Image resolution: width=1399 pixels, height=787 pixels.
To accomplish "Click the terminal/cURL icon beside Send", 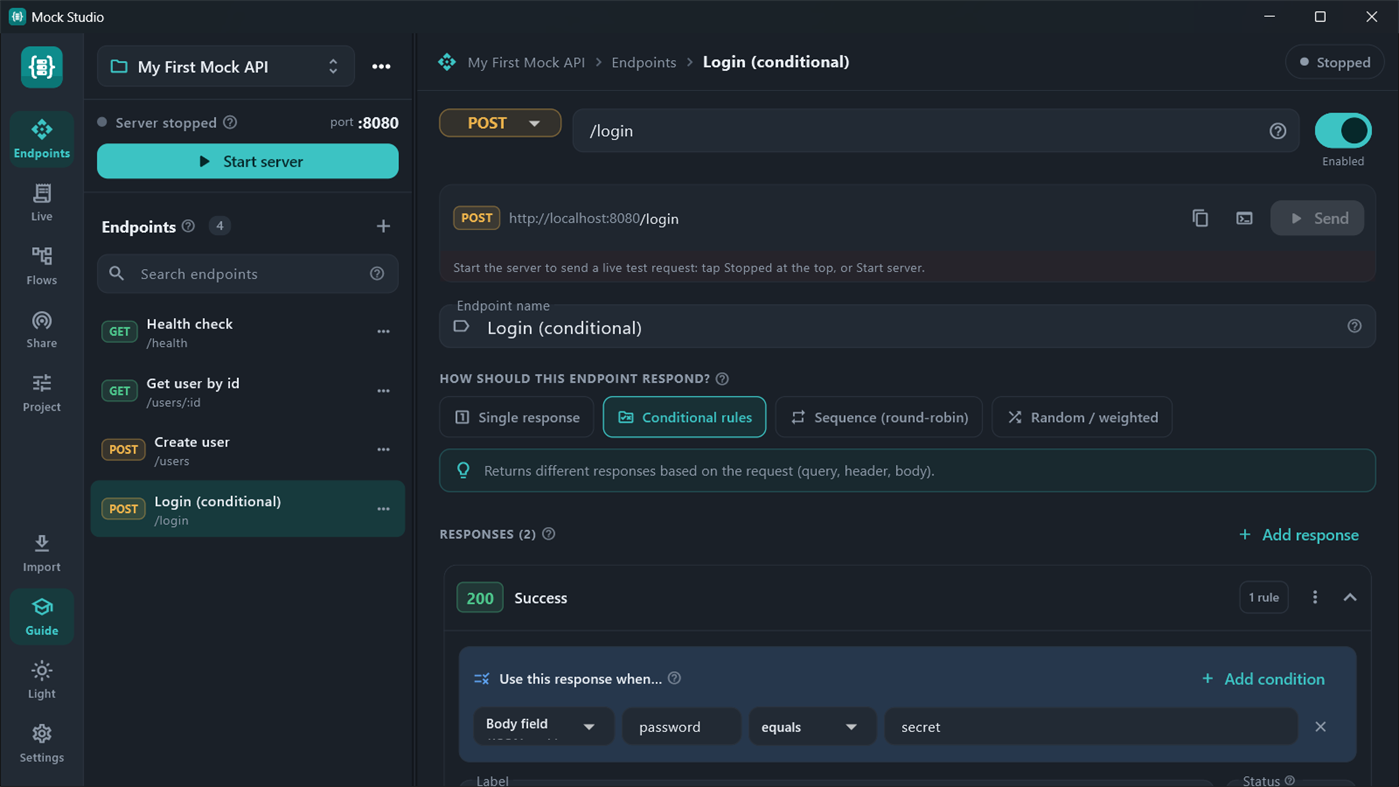I will coord(1244,218).
